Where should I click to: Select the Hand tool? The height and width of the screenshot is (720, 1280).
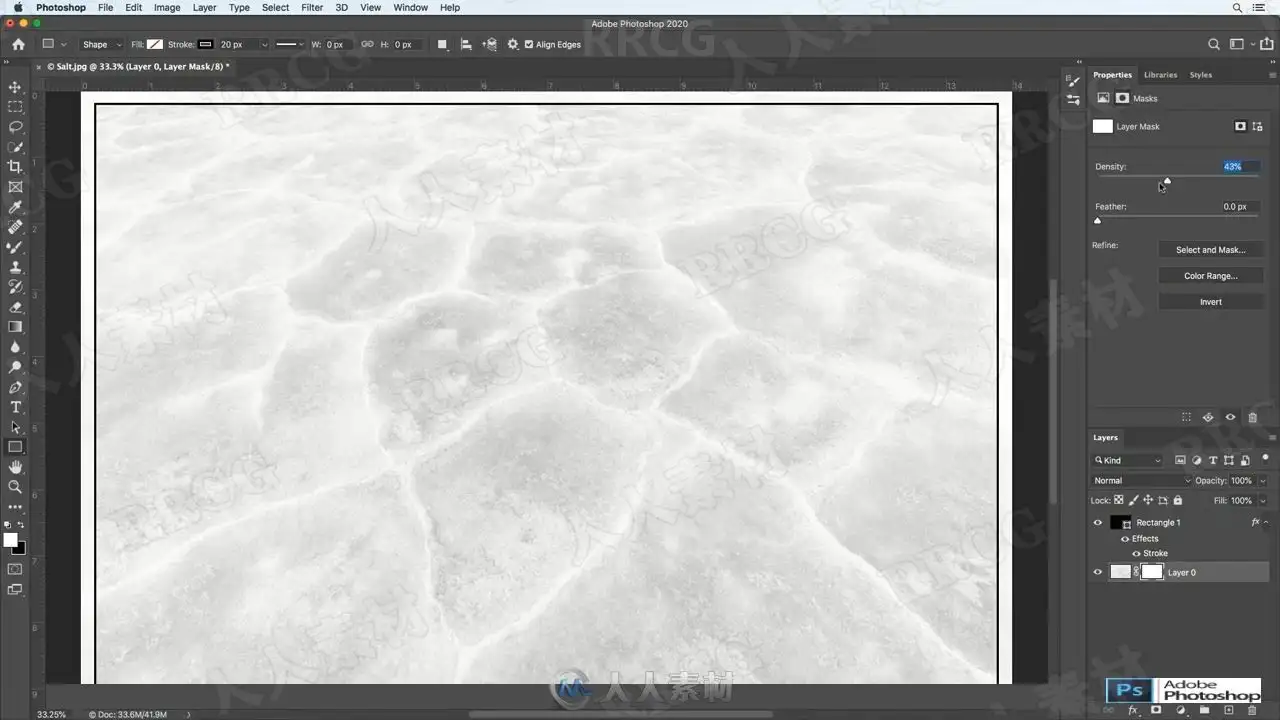click(15, 467)
